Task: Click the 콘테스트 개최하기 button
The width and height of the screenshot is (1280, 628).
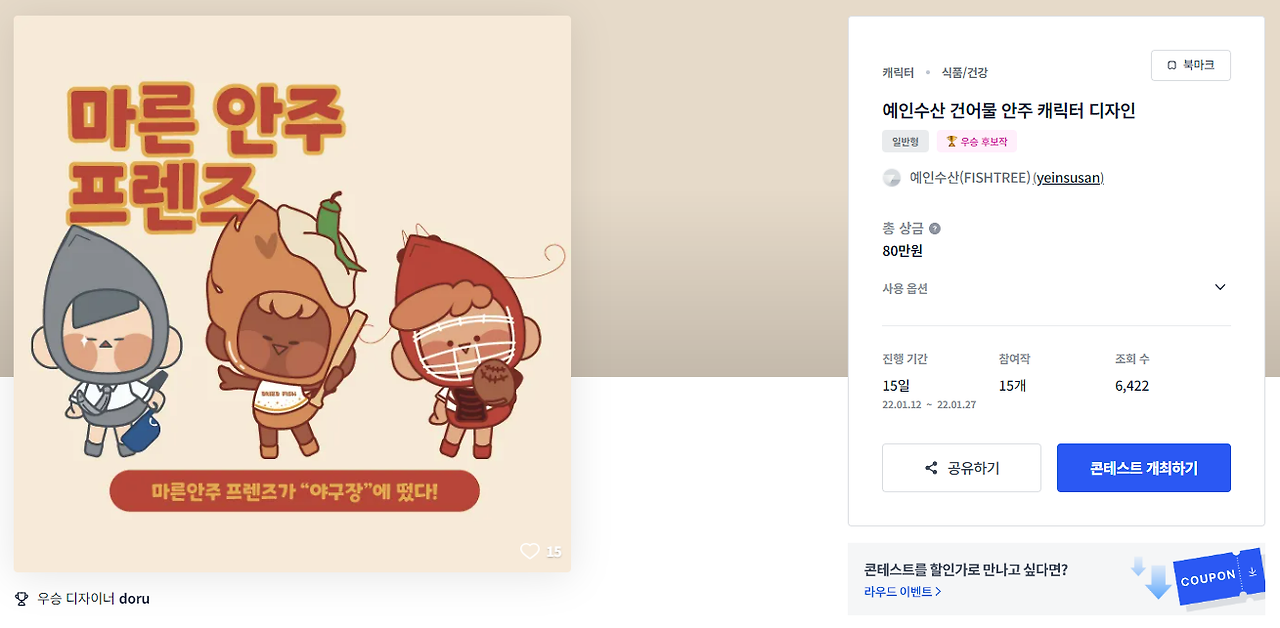Action: [1144, 468]
